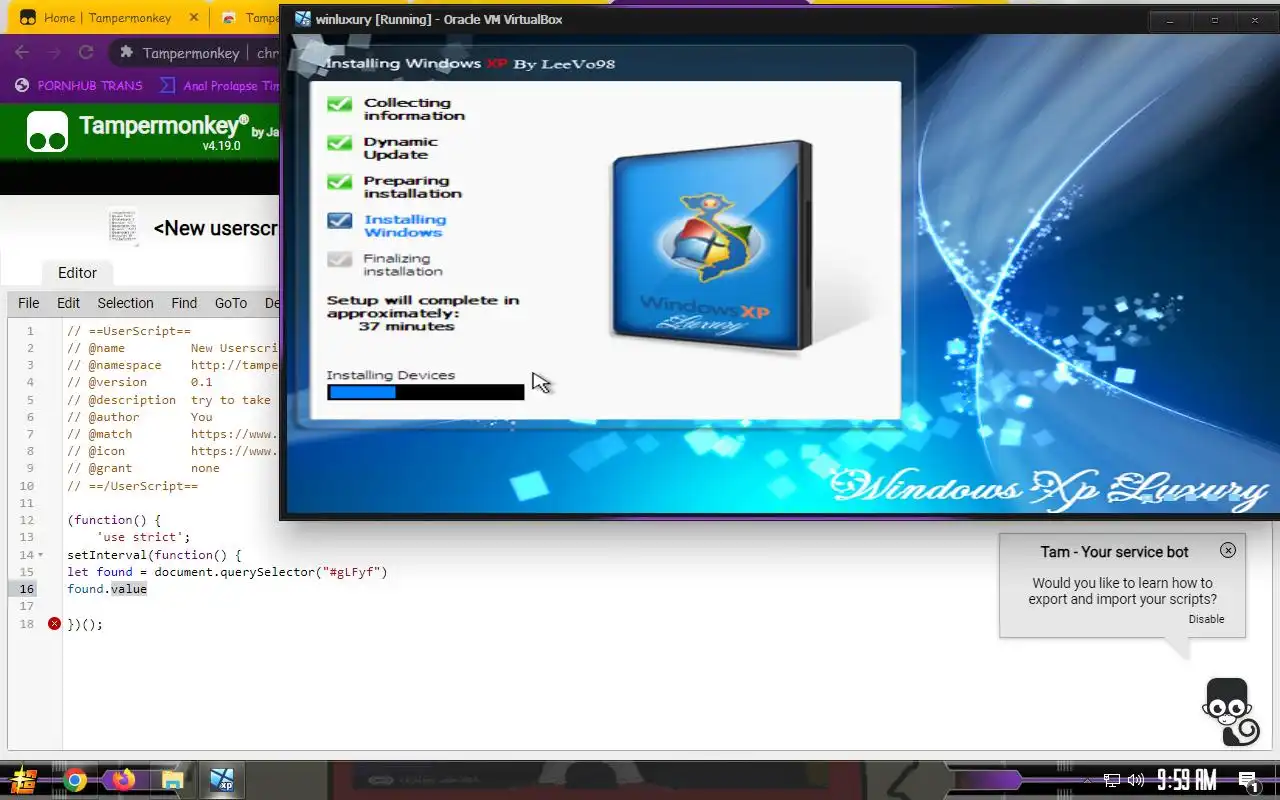Screen dimensions: 1280x800
Task: Click line number 16 in the gutter
Action: click(27, 589)
